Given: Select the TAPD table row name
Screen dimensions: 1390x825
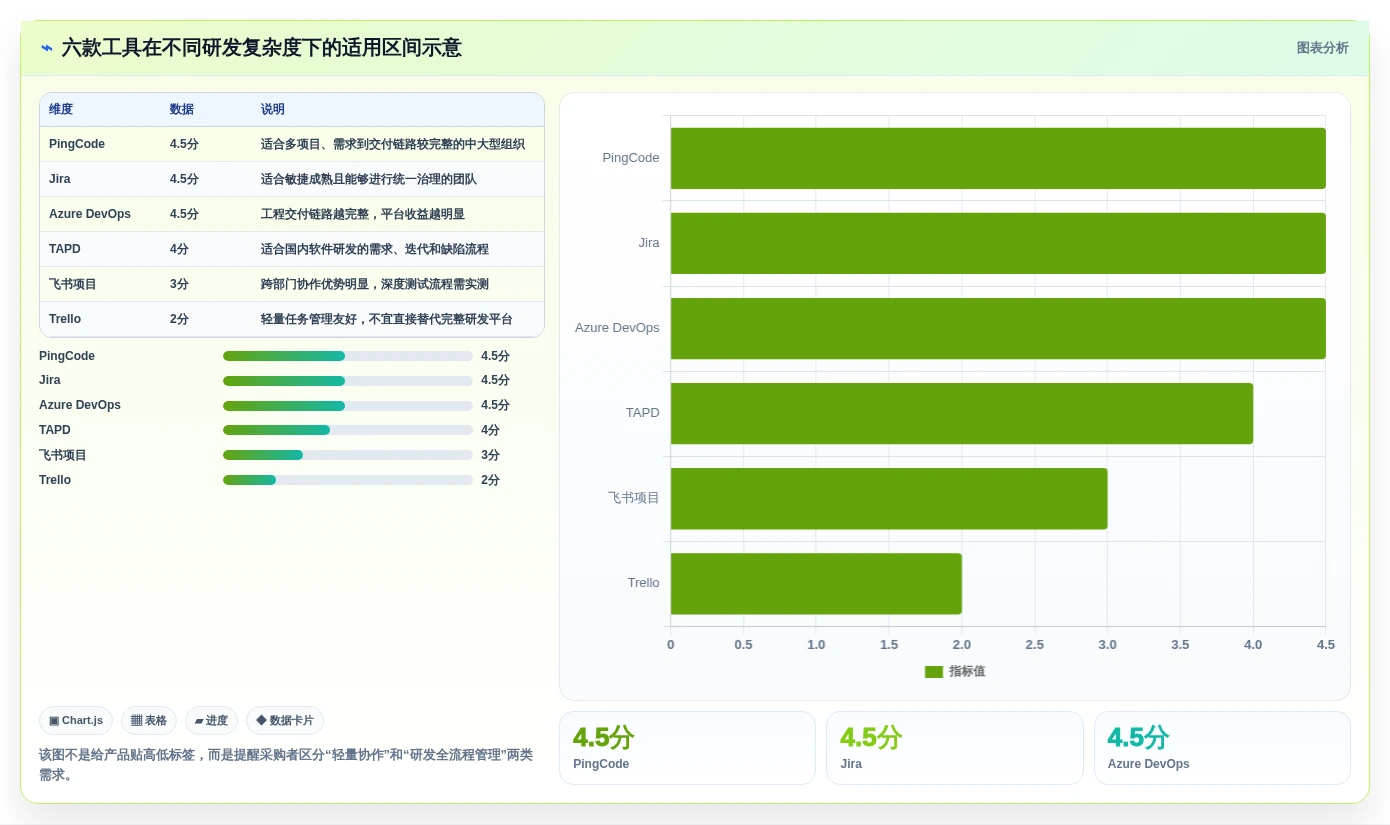Looking at the screenshot, I should click(x=65, y=249).
